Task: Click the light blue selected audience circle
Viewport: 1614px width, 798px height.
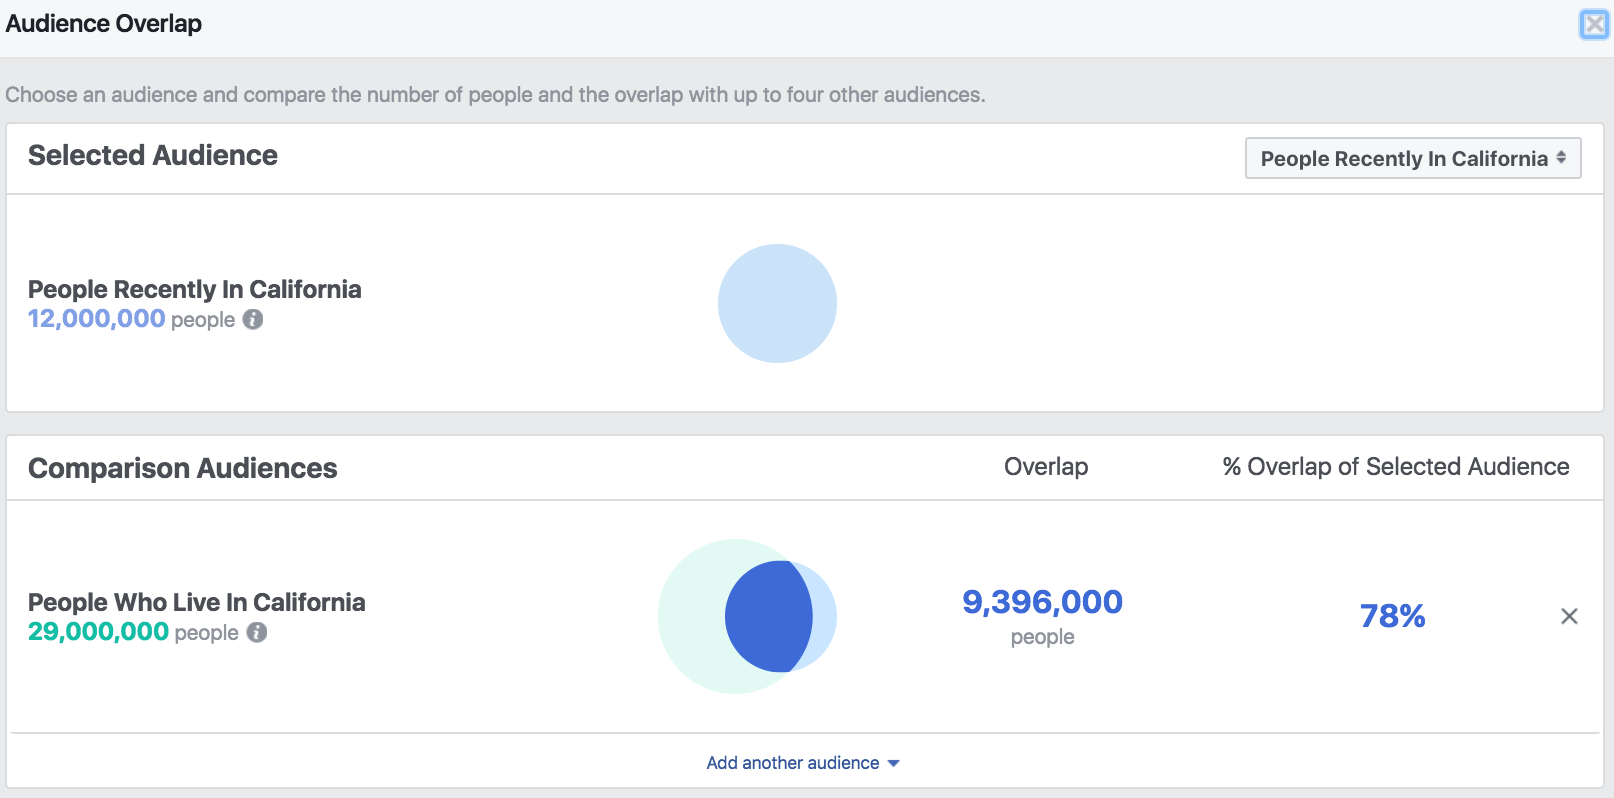Action: (x=777, y=303)
